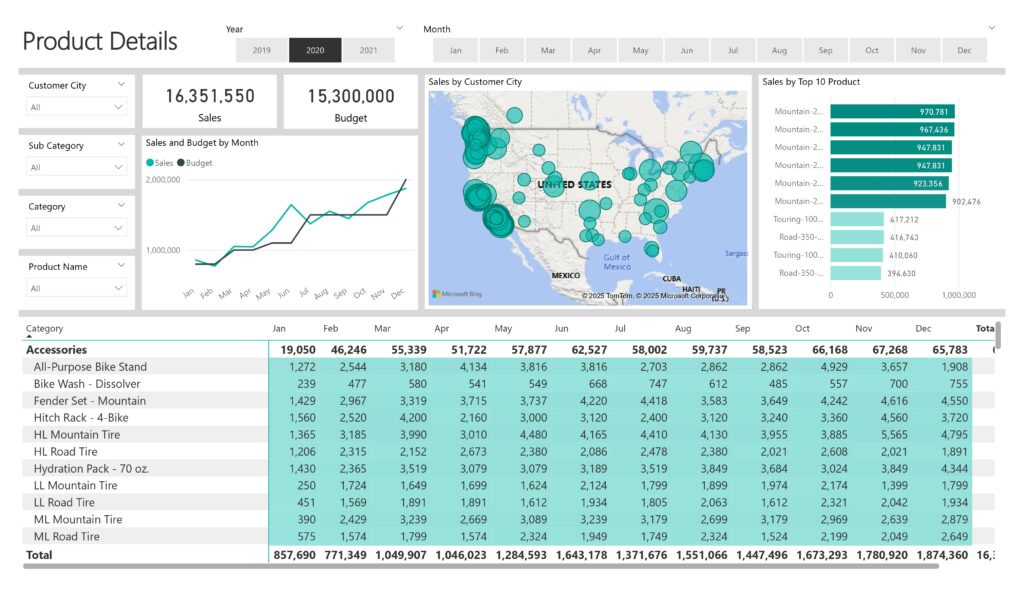Click the chevron beside the Customer City title
The width and height of the screenshot is (1024, 592).
tap(121, 85)
